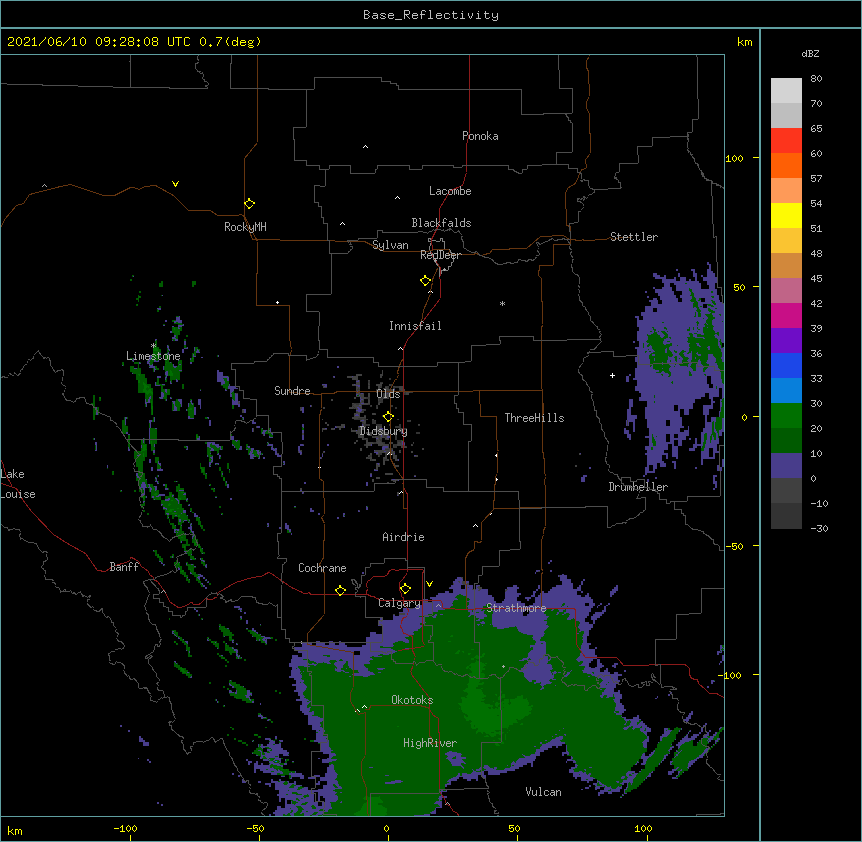Select the Cochrane town label
This screenshot has width=862, height=842.
point(322,568)
